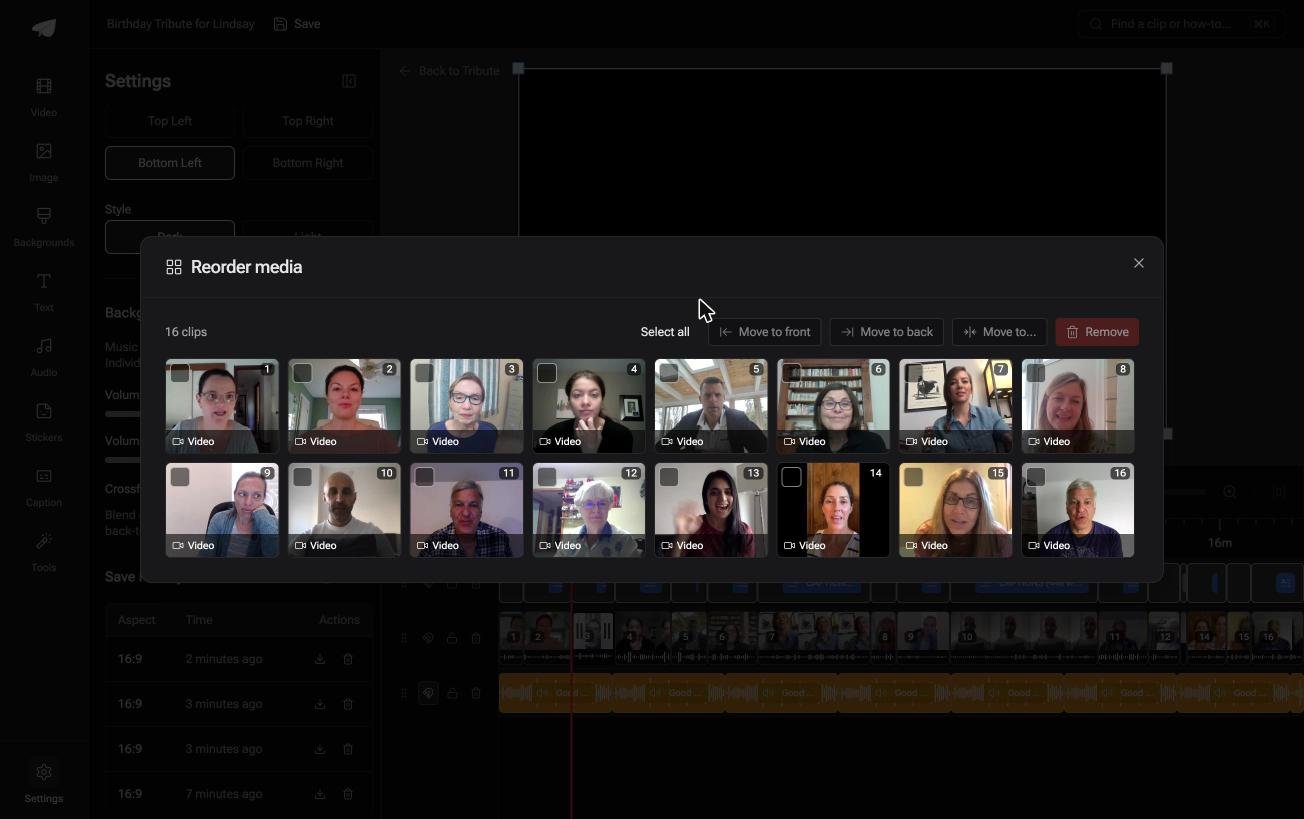This screenshot has height=819, width=1304.
Task: Click Move to back button
Action: coord(887,332)
